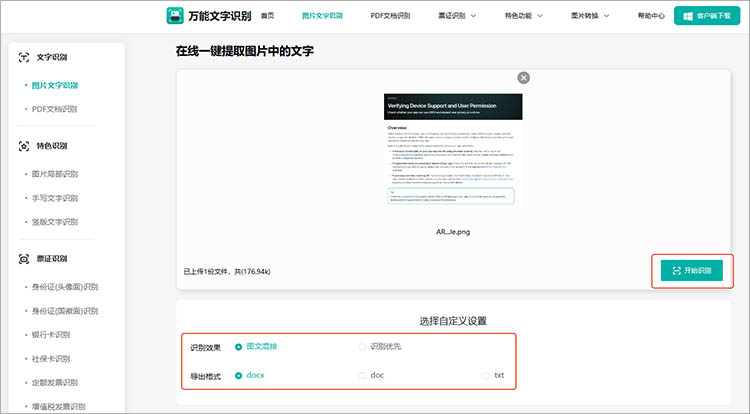750x414 pixels.
Task: Open 手写文字识别 in sidebar
Action: [x=55, y=198]
